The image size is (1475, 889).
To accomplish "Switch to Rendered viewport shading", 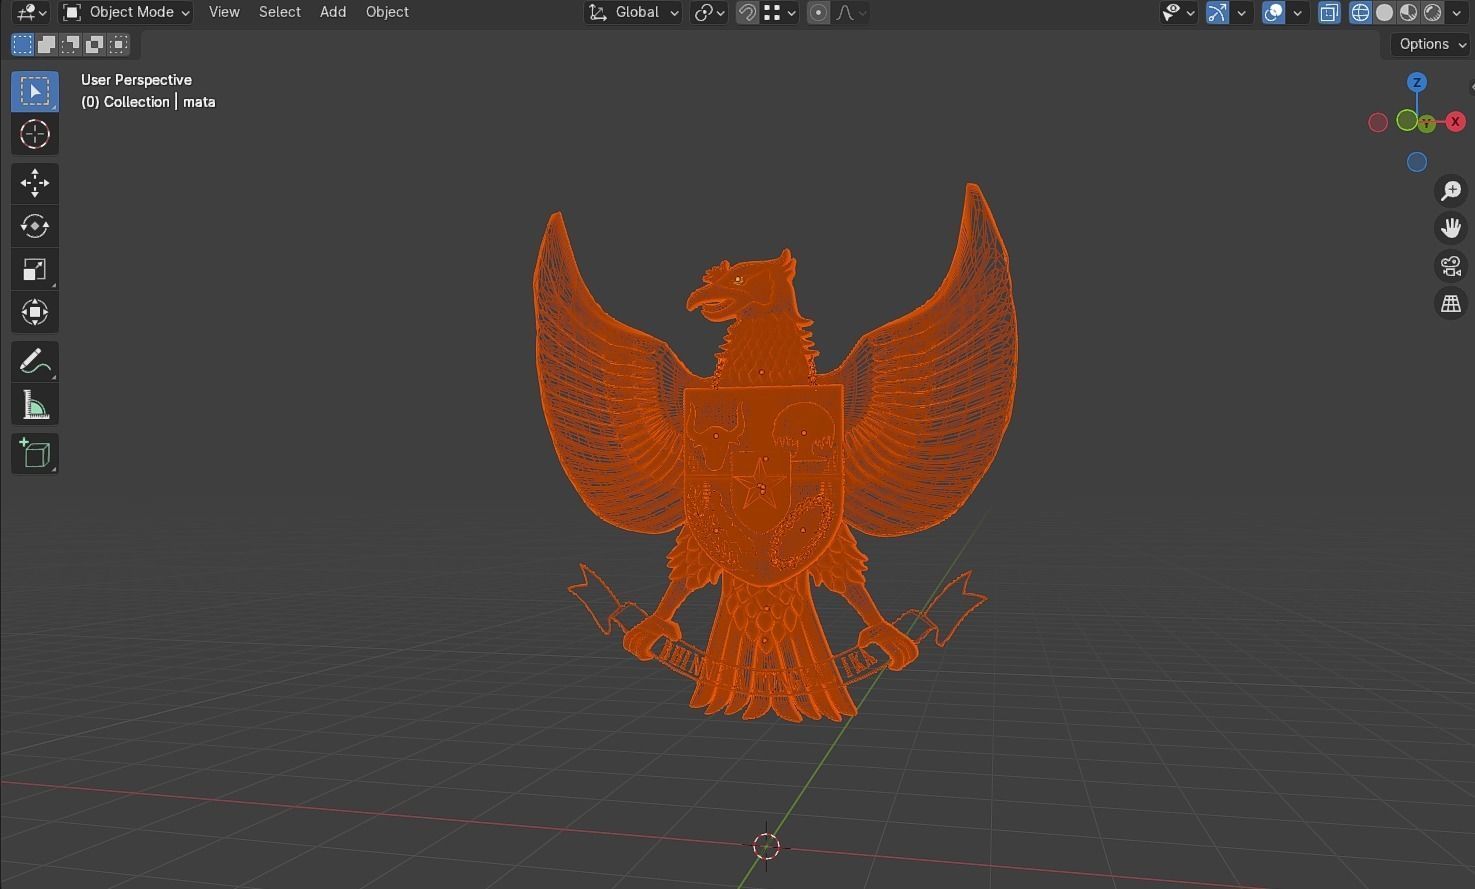I will (1432, 12).
